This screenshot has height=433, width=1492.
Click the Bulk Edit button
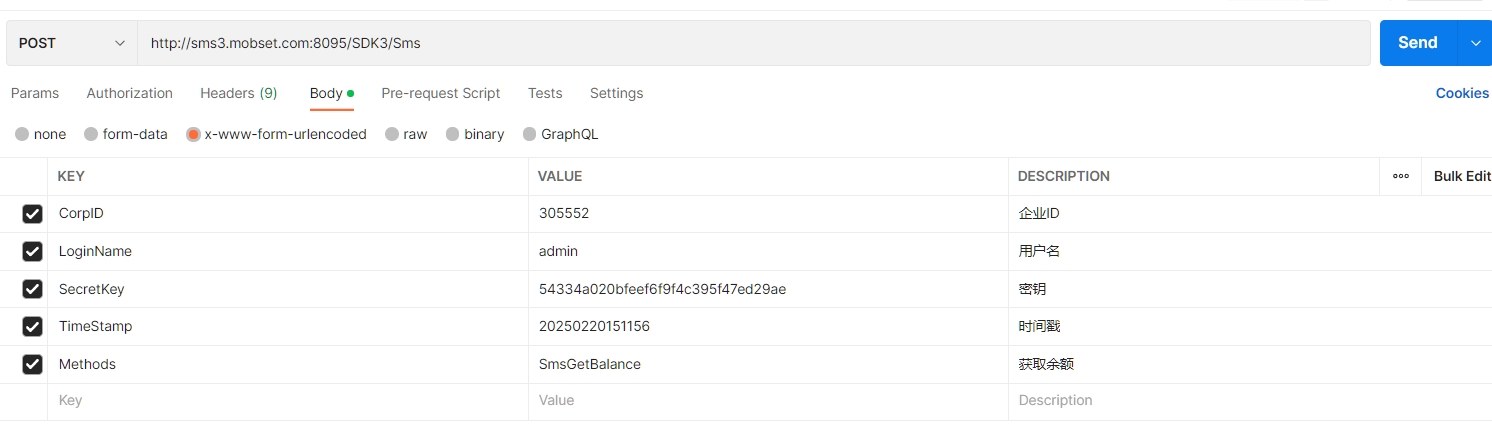click(1462, 176)
